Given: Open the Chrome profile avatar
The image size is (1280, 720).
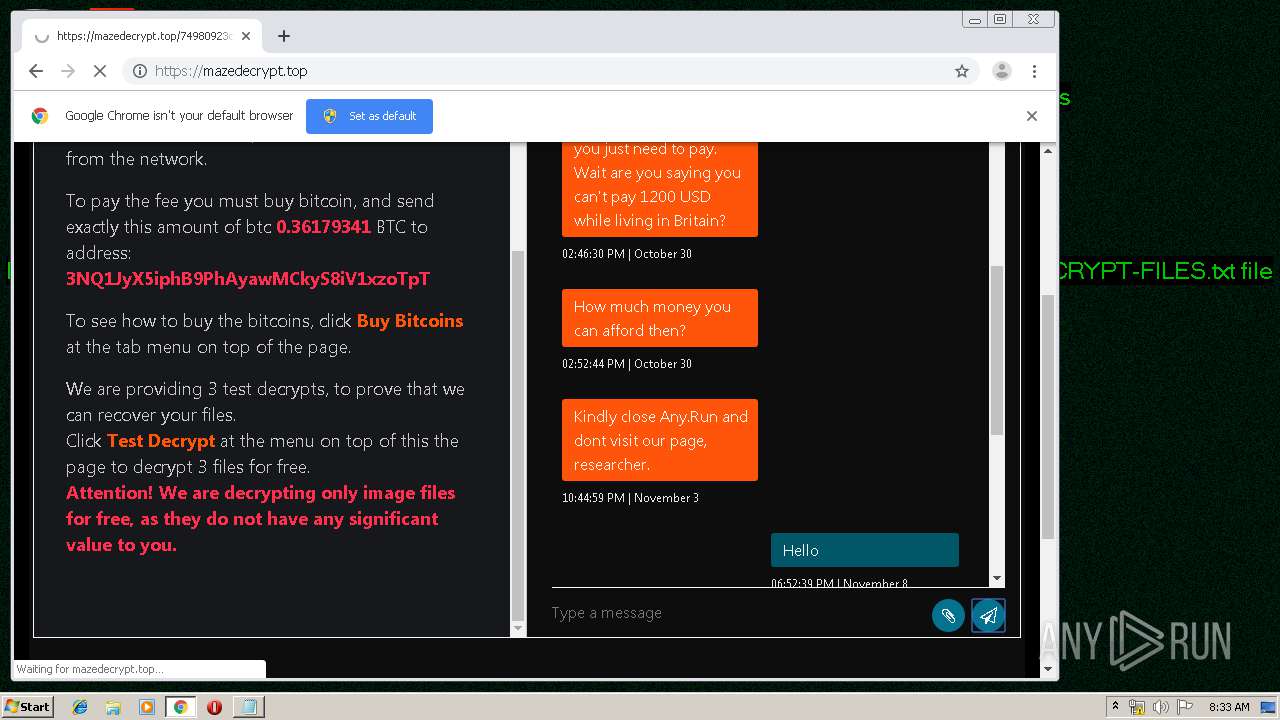Looking at the screenshot, I should (1001, 71).
